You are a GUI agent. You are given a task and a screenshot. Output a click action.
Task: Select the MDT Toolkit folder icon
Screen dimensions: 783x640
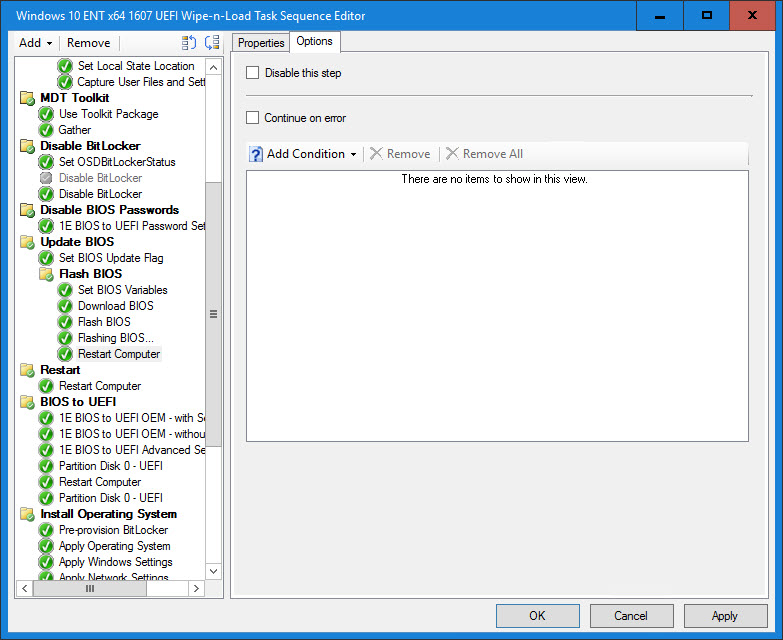pyautogui.click(x=27, y=98)
